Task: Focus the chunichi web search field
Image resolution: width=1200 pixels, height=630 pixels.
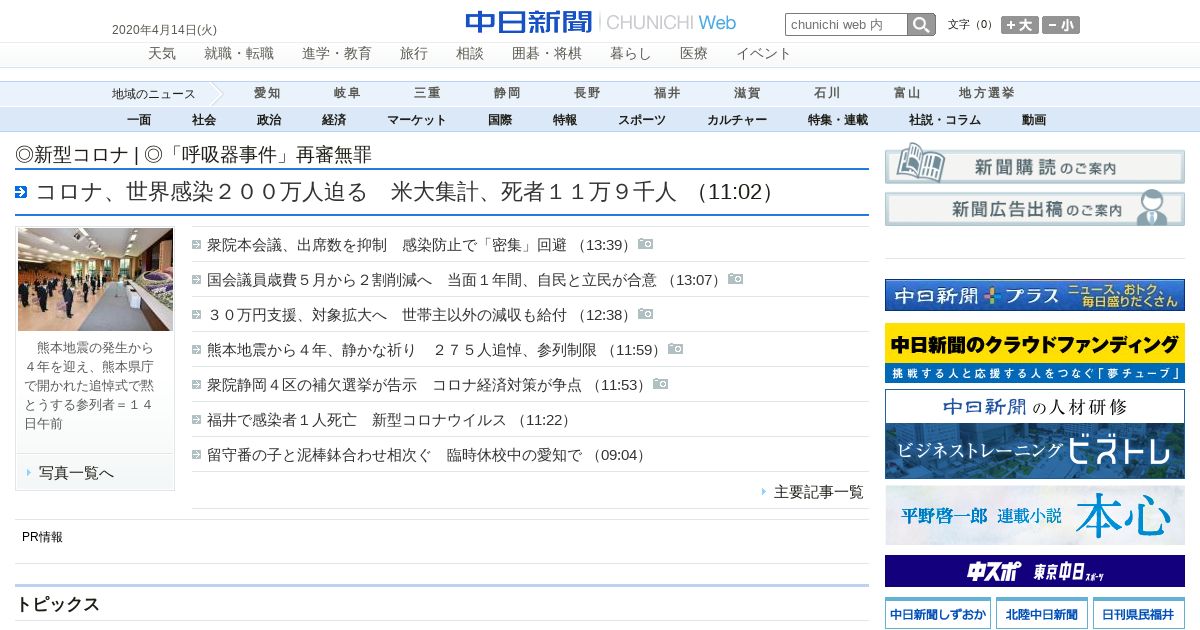Action: [x=846, y=24]
